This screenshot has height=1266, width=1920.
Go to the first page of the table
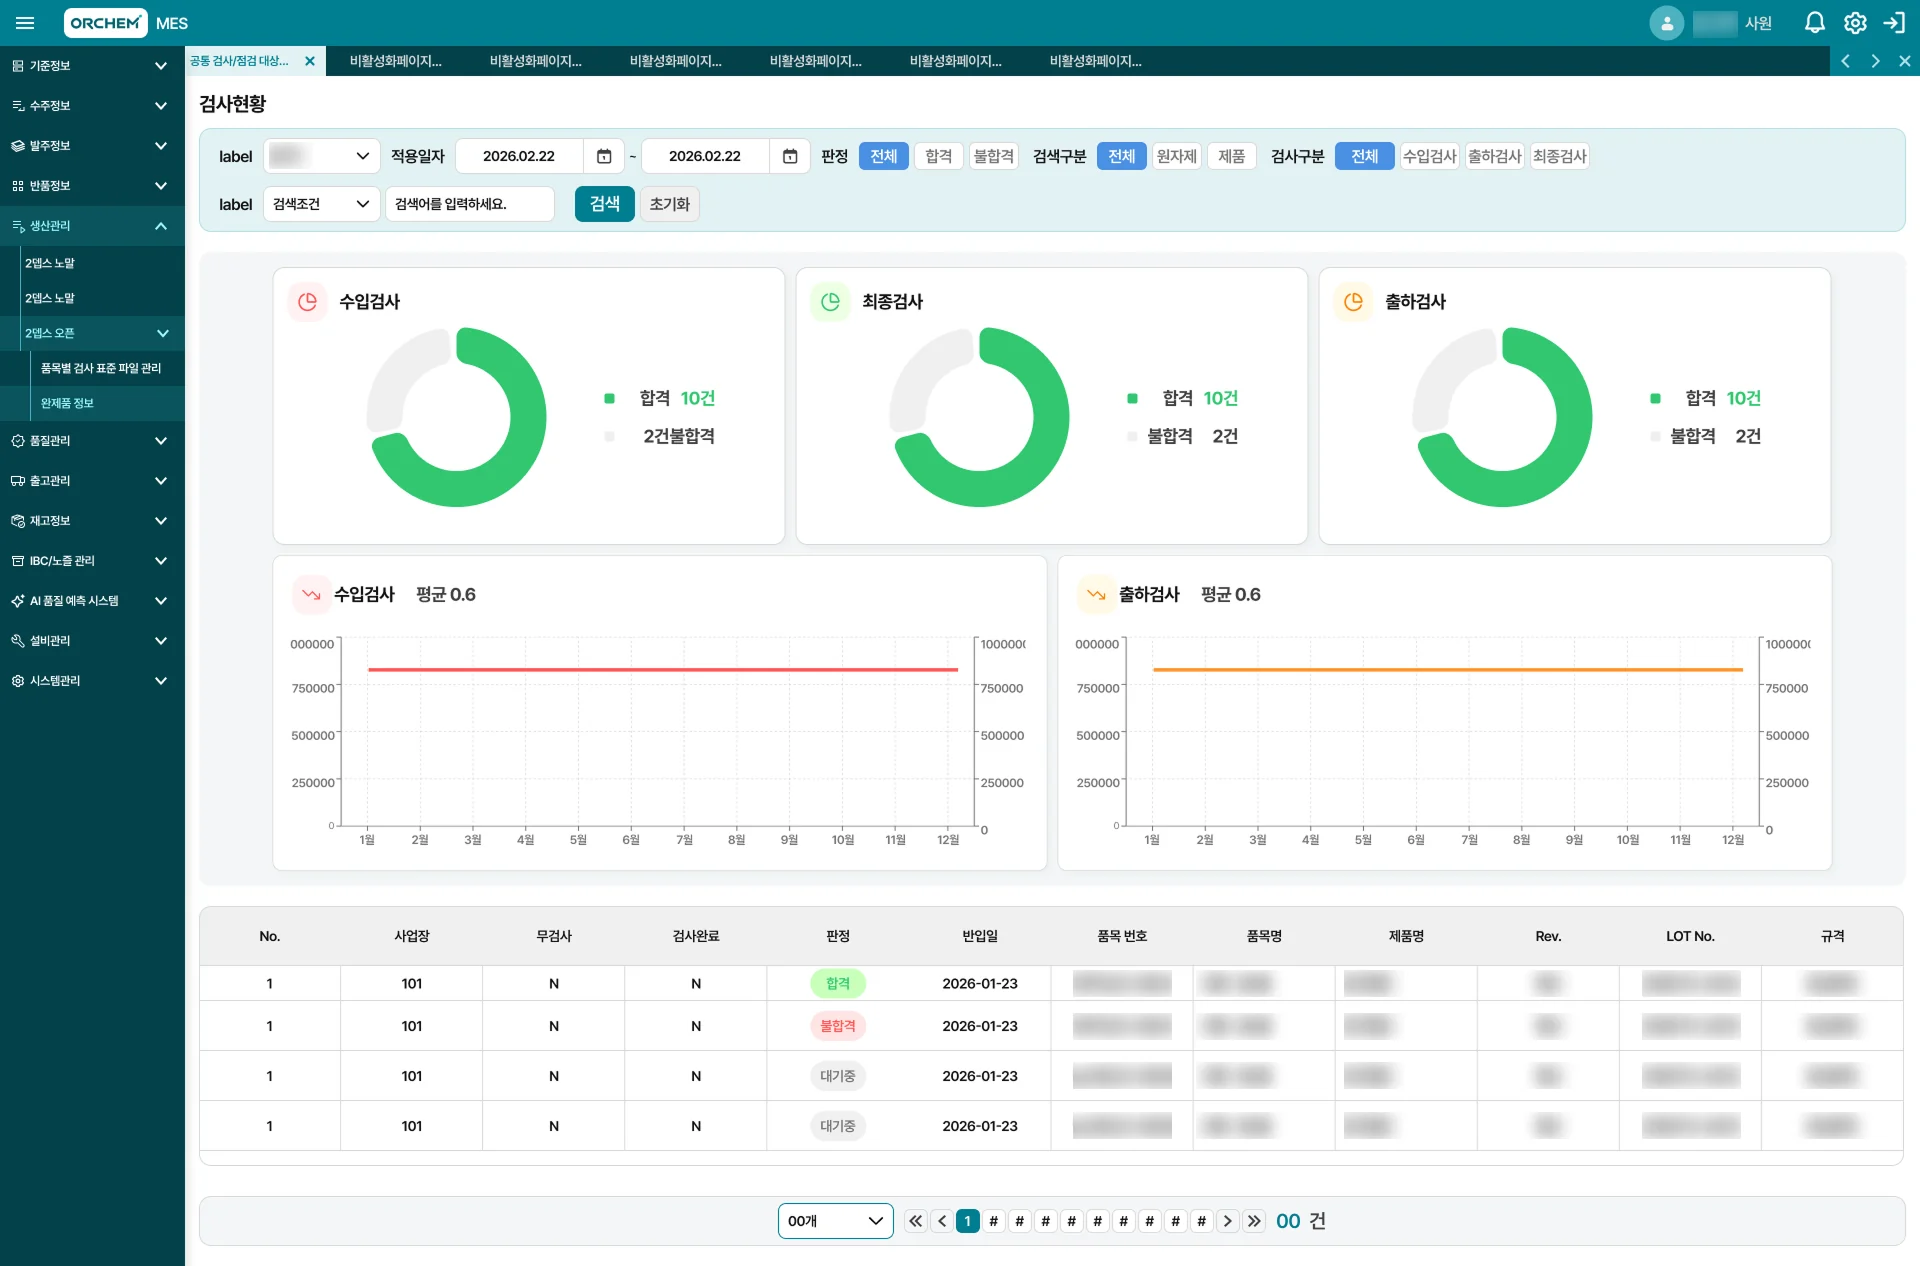pyautogui.click(x=916, y=1221)
